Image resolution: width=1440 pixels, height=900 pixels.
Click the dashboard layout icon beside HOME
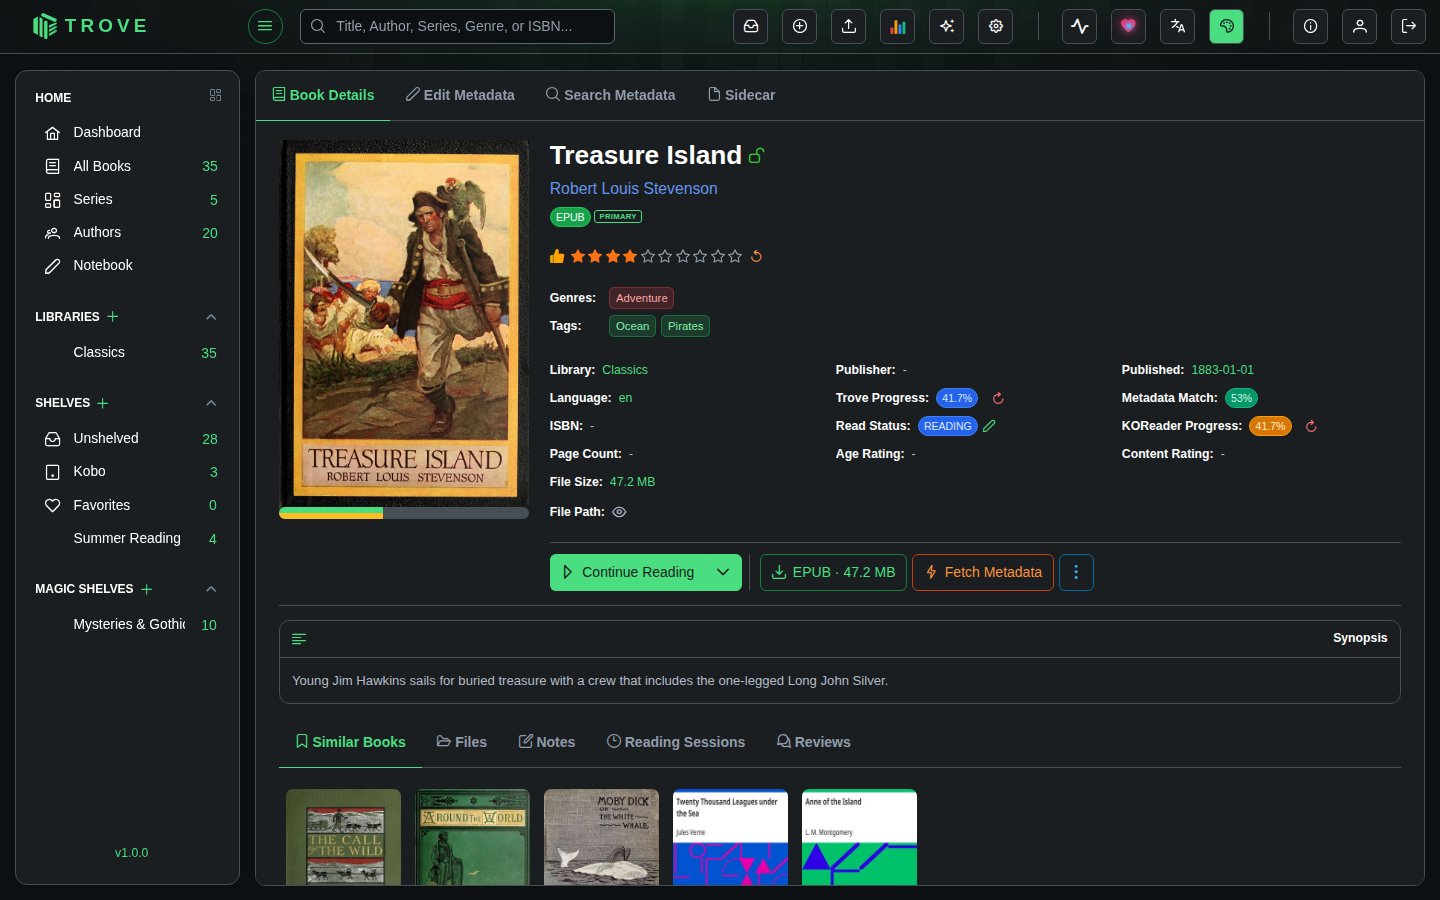click(x=215, y=95)
